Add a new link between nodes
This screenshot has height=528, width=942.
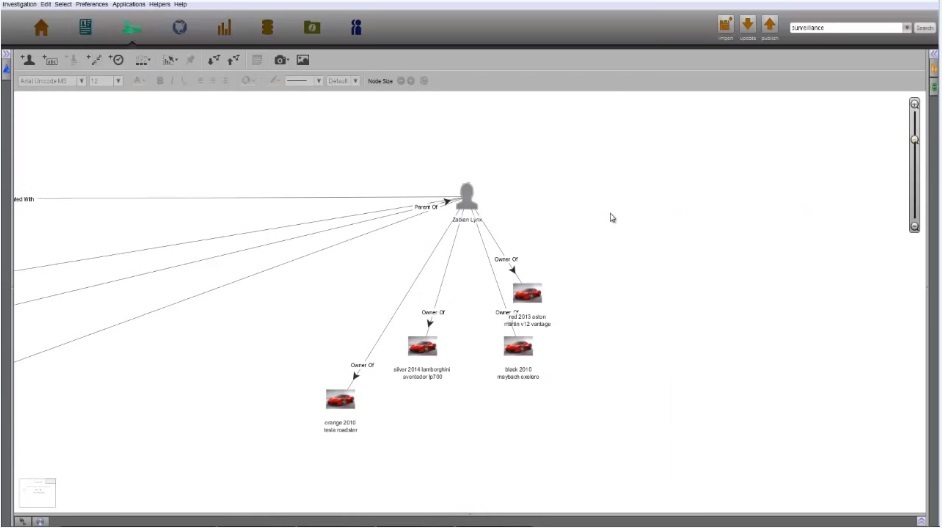94,59
